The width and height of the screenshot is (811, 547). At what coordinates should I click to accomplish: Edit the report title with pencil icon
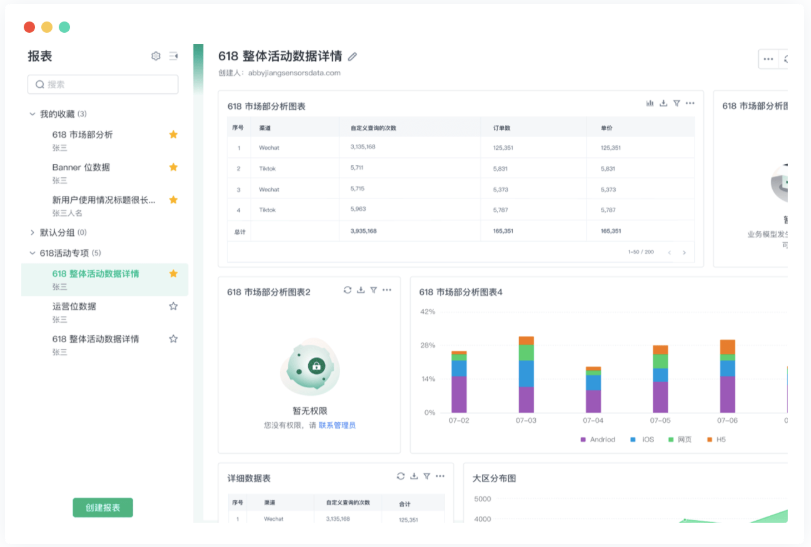[x=352, y=56]
